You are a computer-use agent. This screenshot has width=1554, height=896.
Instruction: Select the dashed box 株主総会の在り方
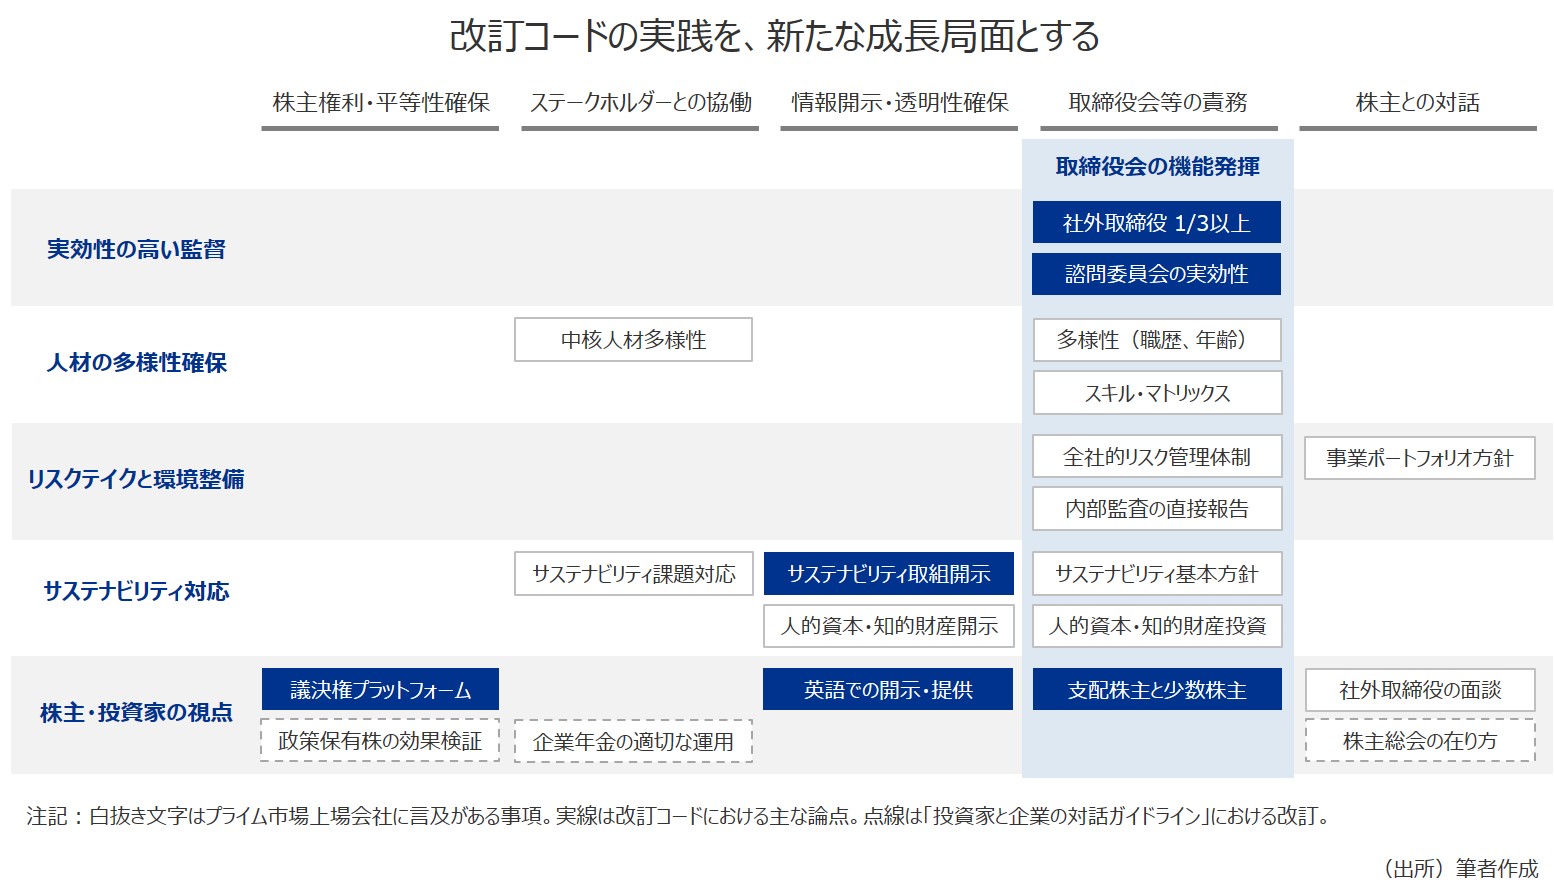pyautogui.click(x=1420, y=740)
